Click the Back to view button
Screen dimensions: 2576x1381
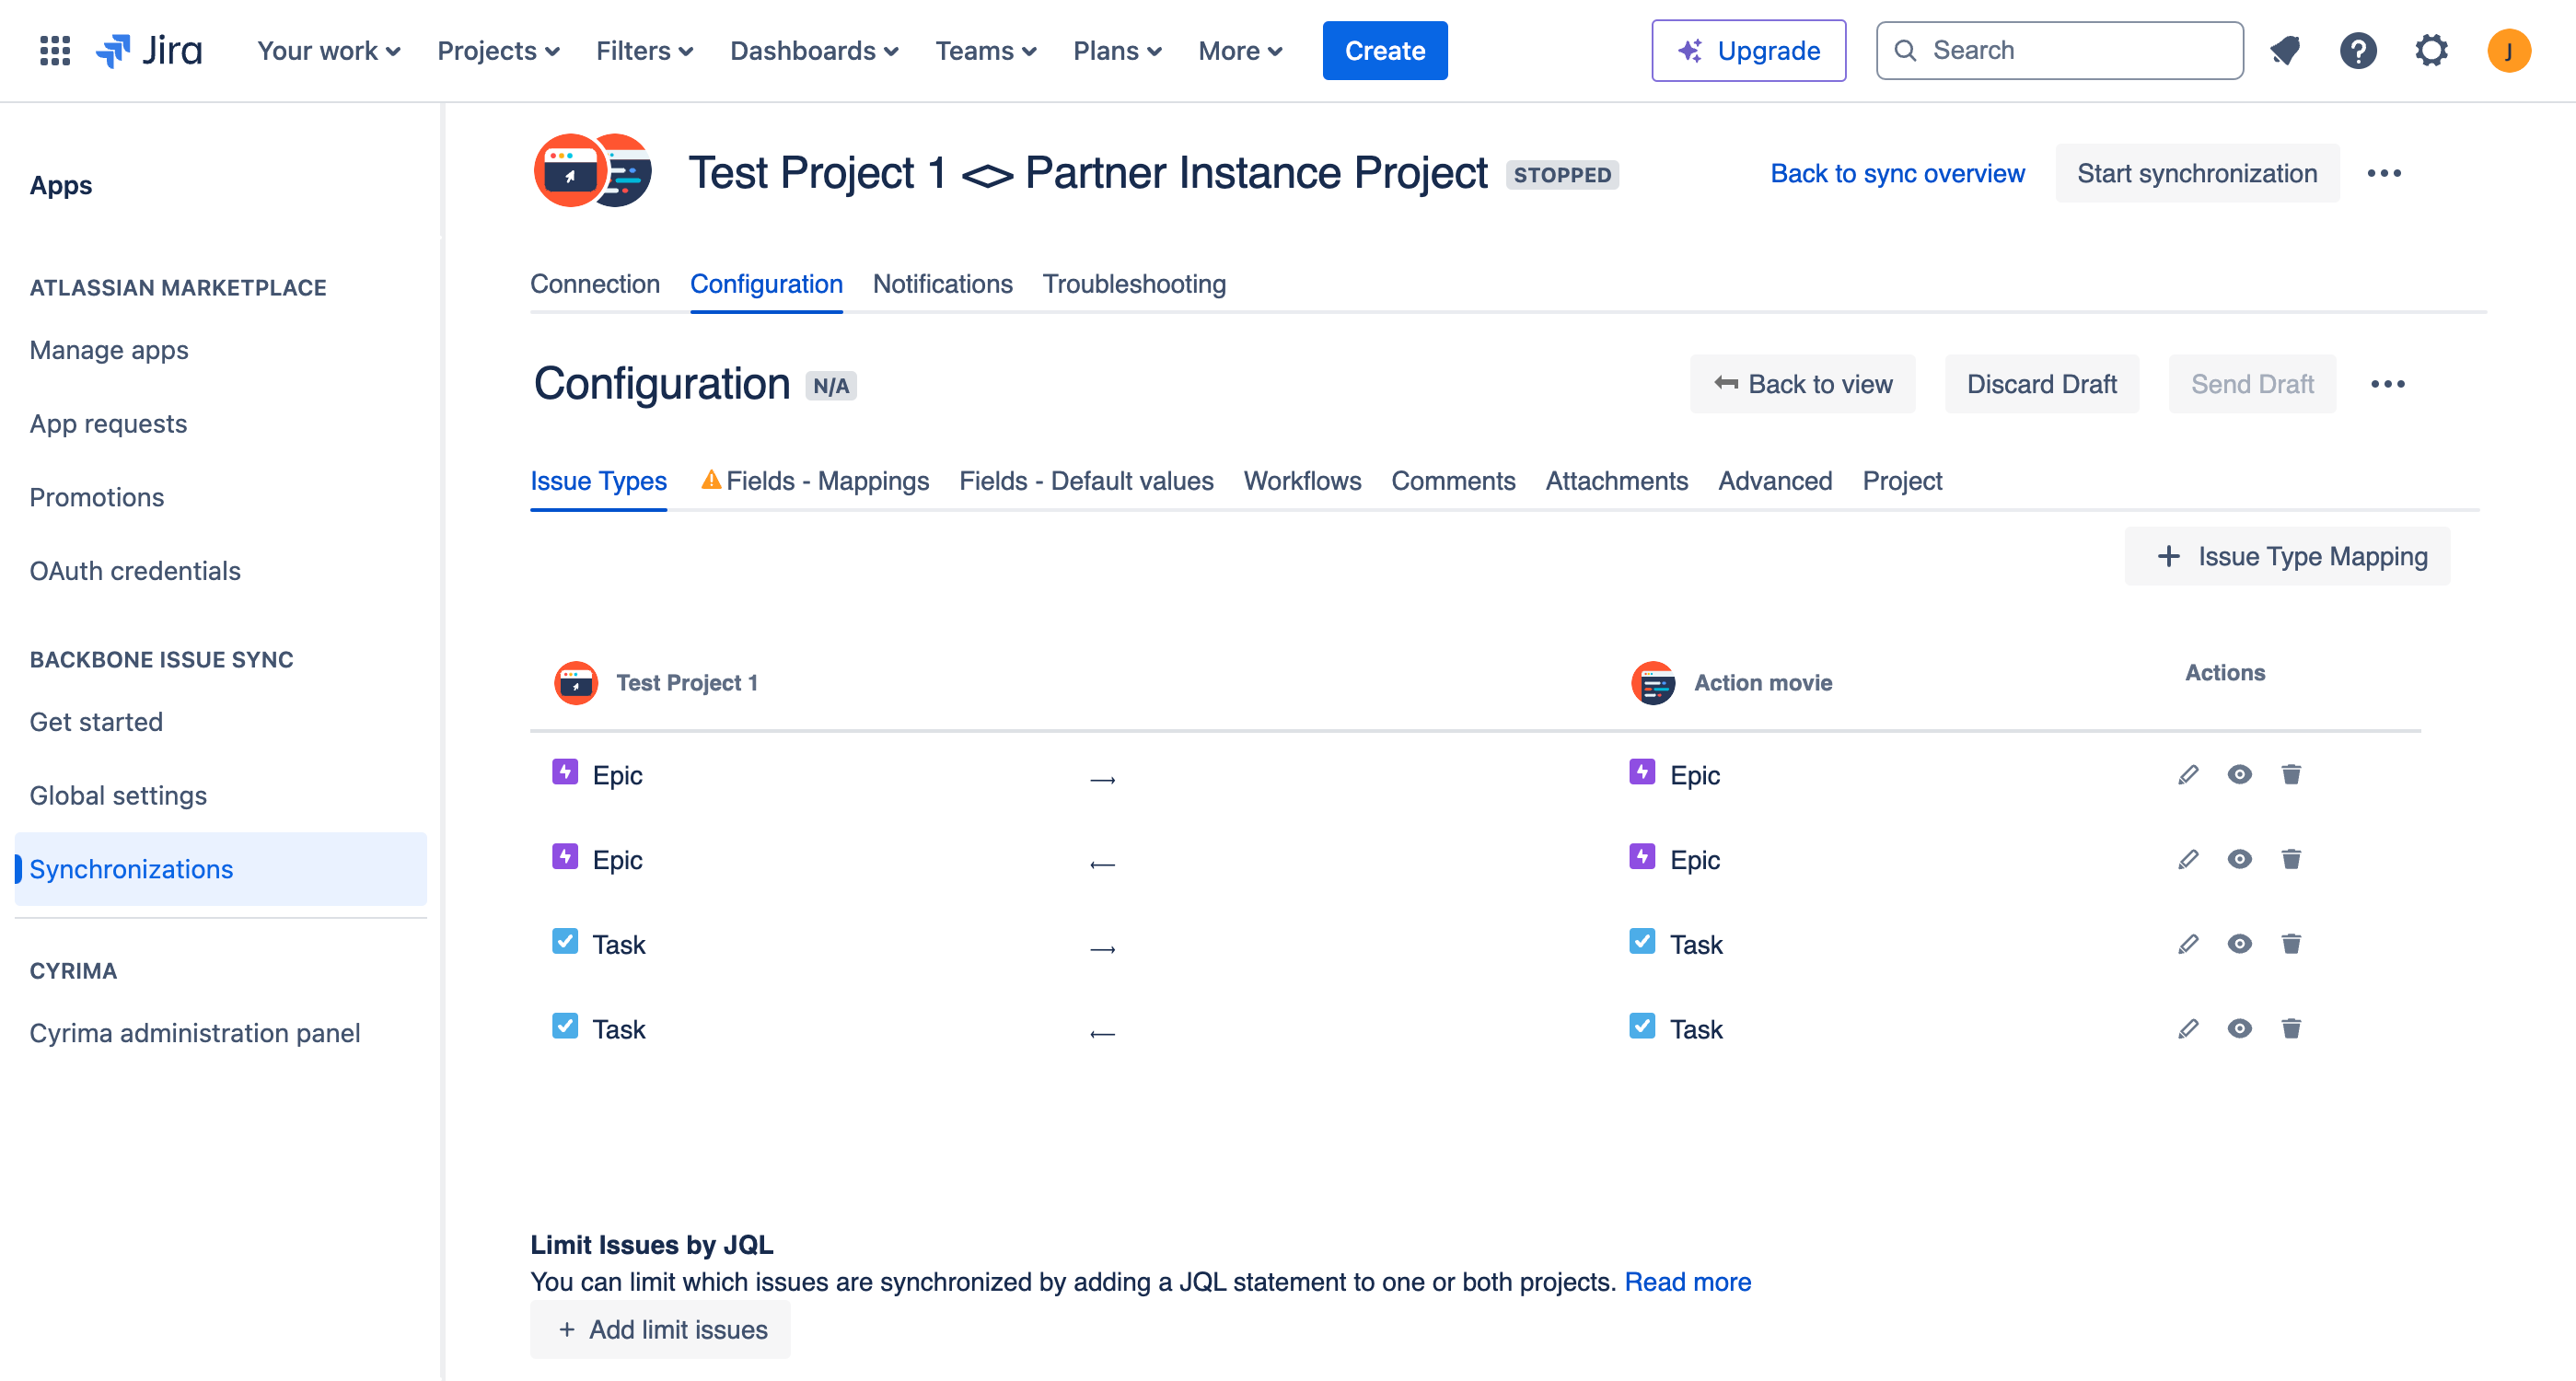click(x=1802, y=384)
